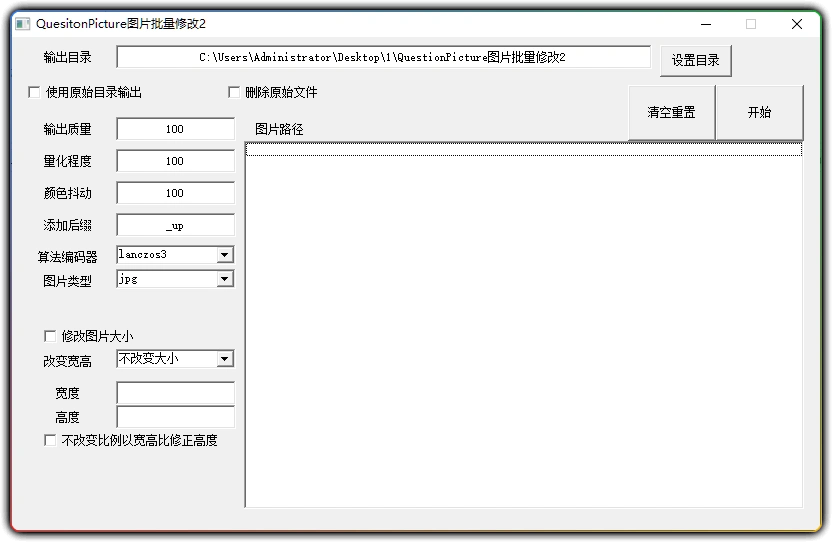Click the 算法编码器 label

pyautogui.click(x=67, y=257)
